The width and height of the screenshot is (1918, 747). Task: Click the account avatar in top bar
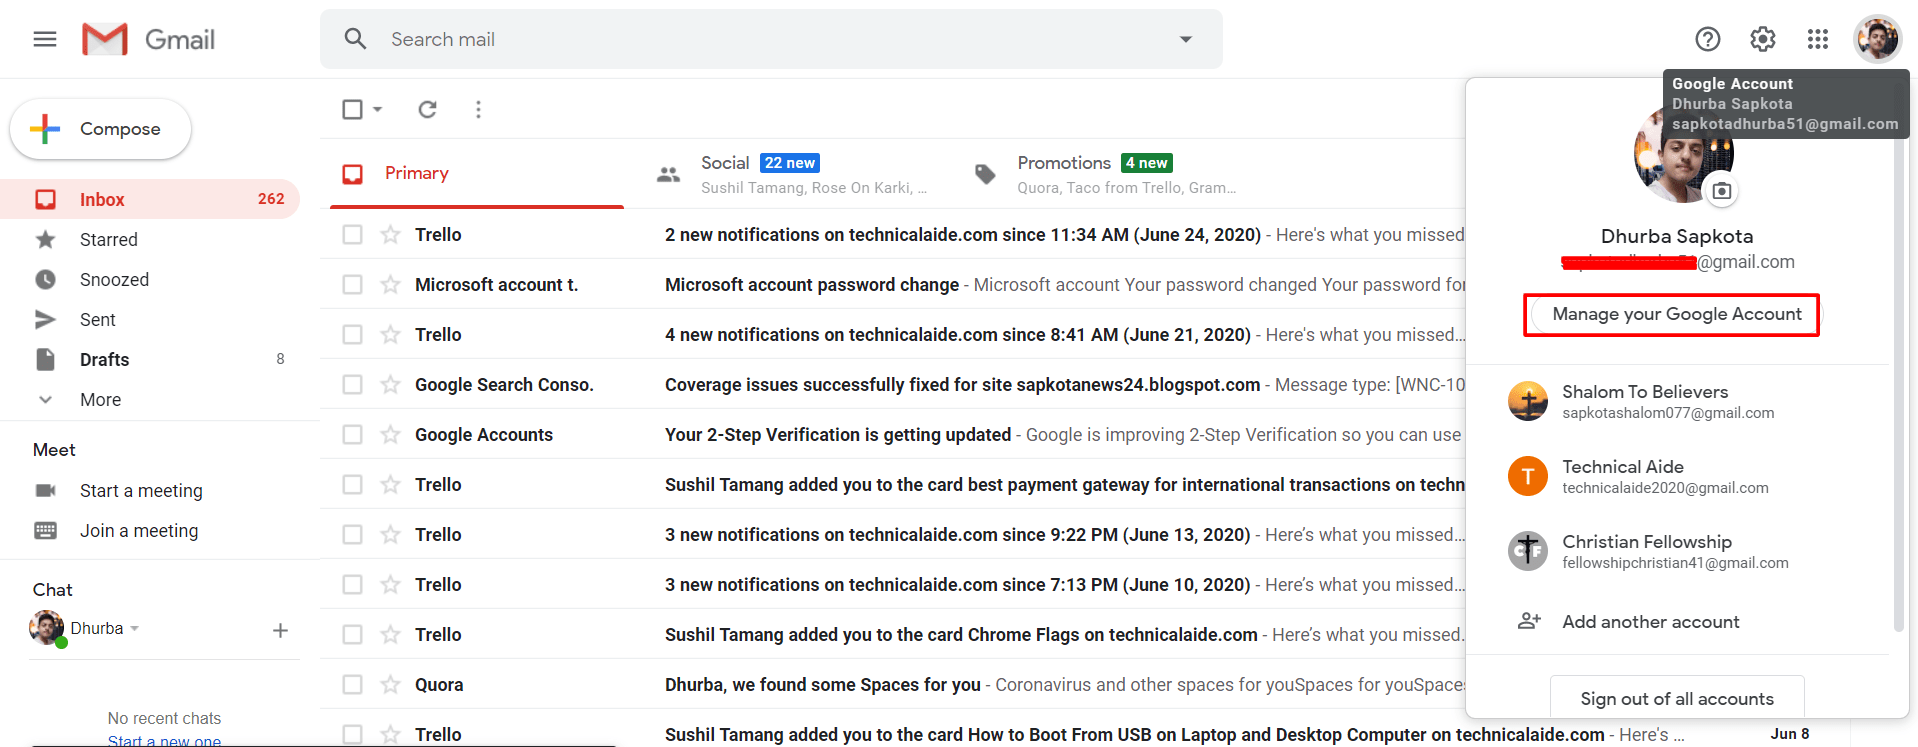1877,39
